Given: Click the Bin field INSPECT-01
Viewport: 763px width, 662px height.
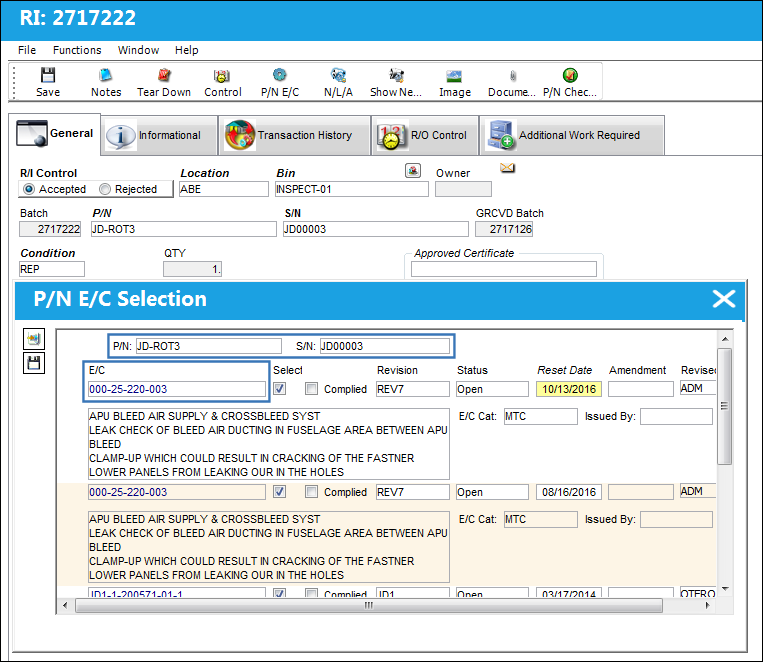Looking at the screenshot, I should coord(351,189).
